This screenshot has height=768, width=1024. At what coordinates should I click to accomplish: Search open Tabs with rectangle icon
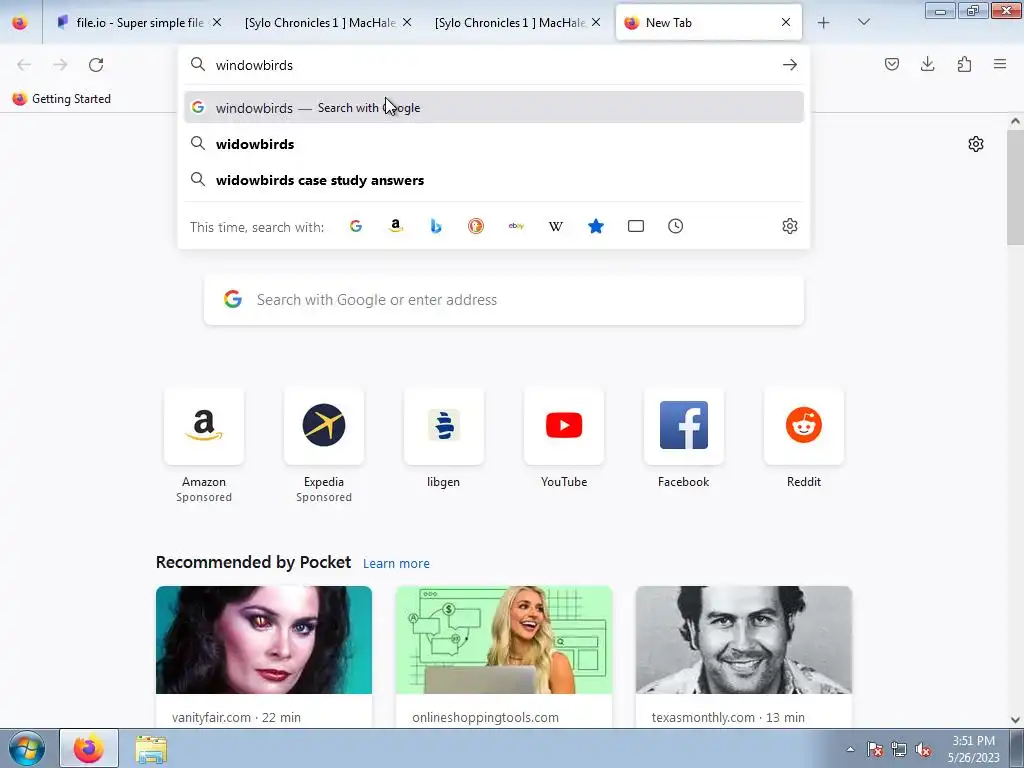(x=635, y=226)
